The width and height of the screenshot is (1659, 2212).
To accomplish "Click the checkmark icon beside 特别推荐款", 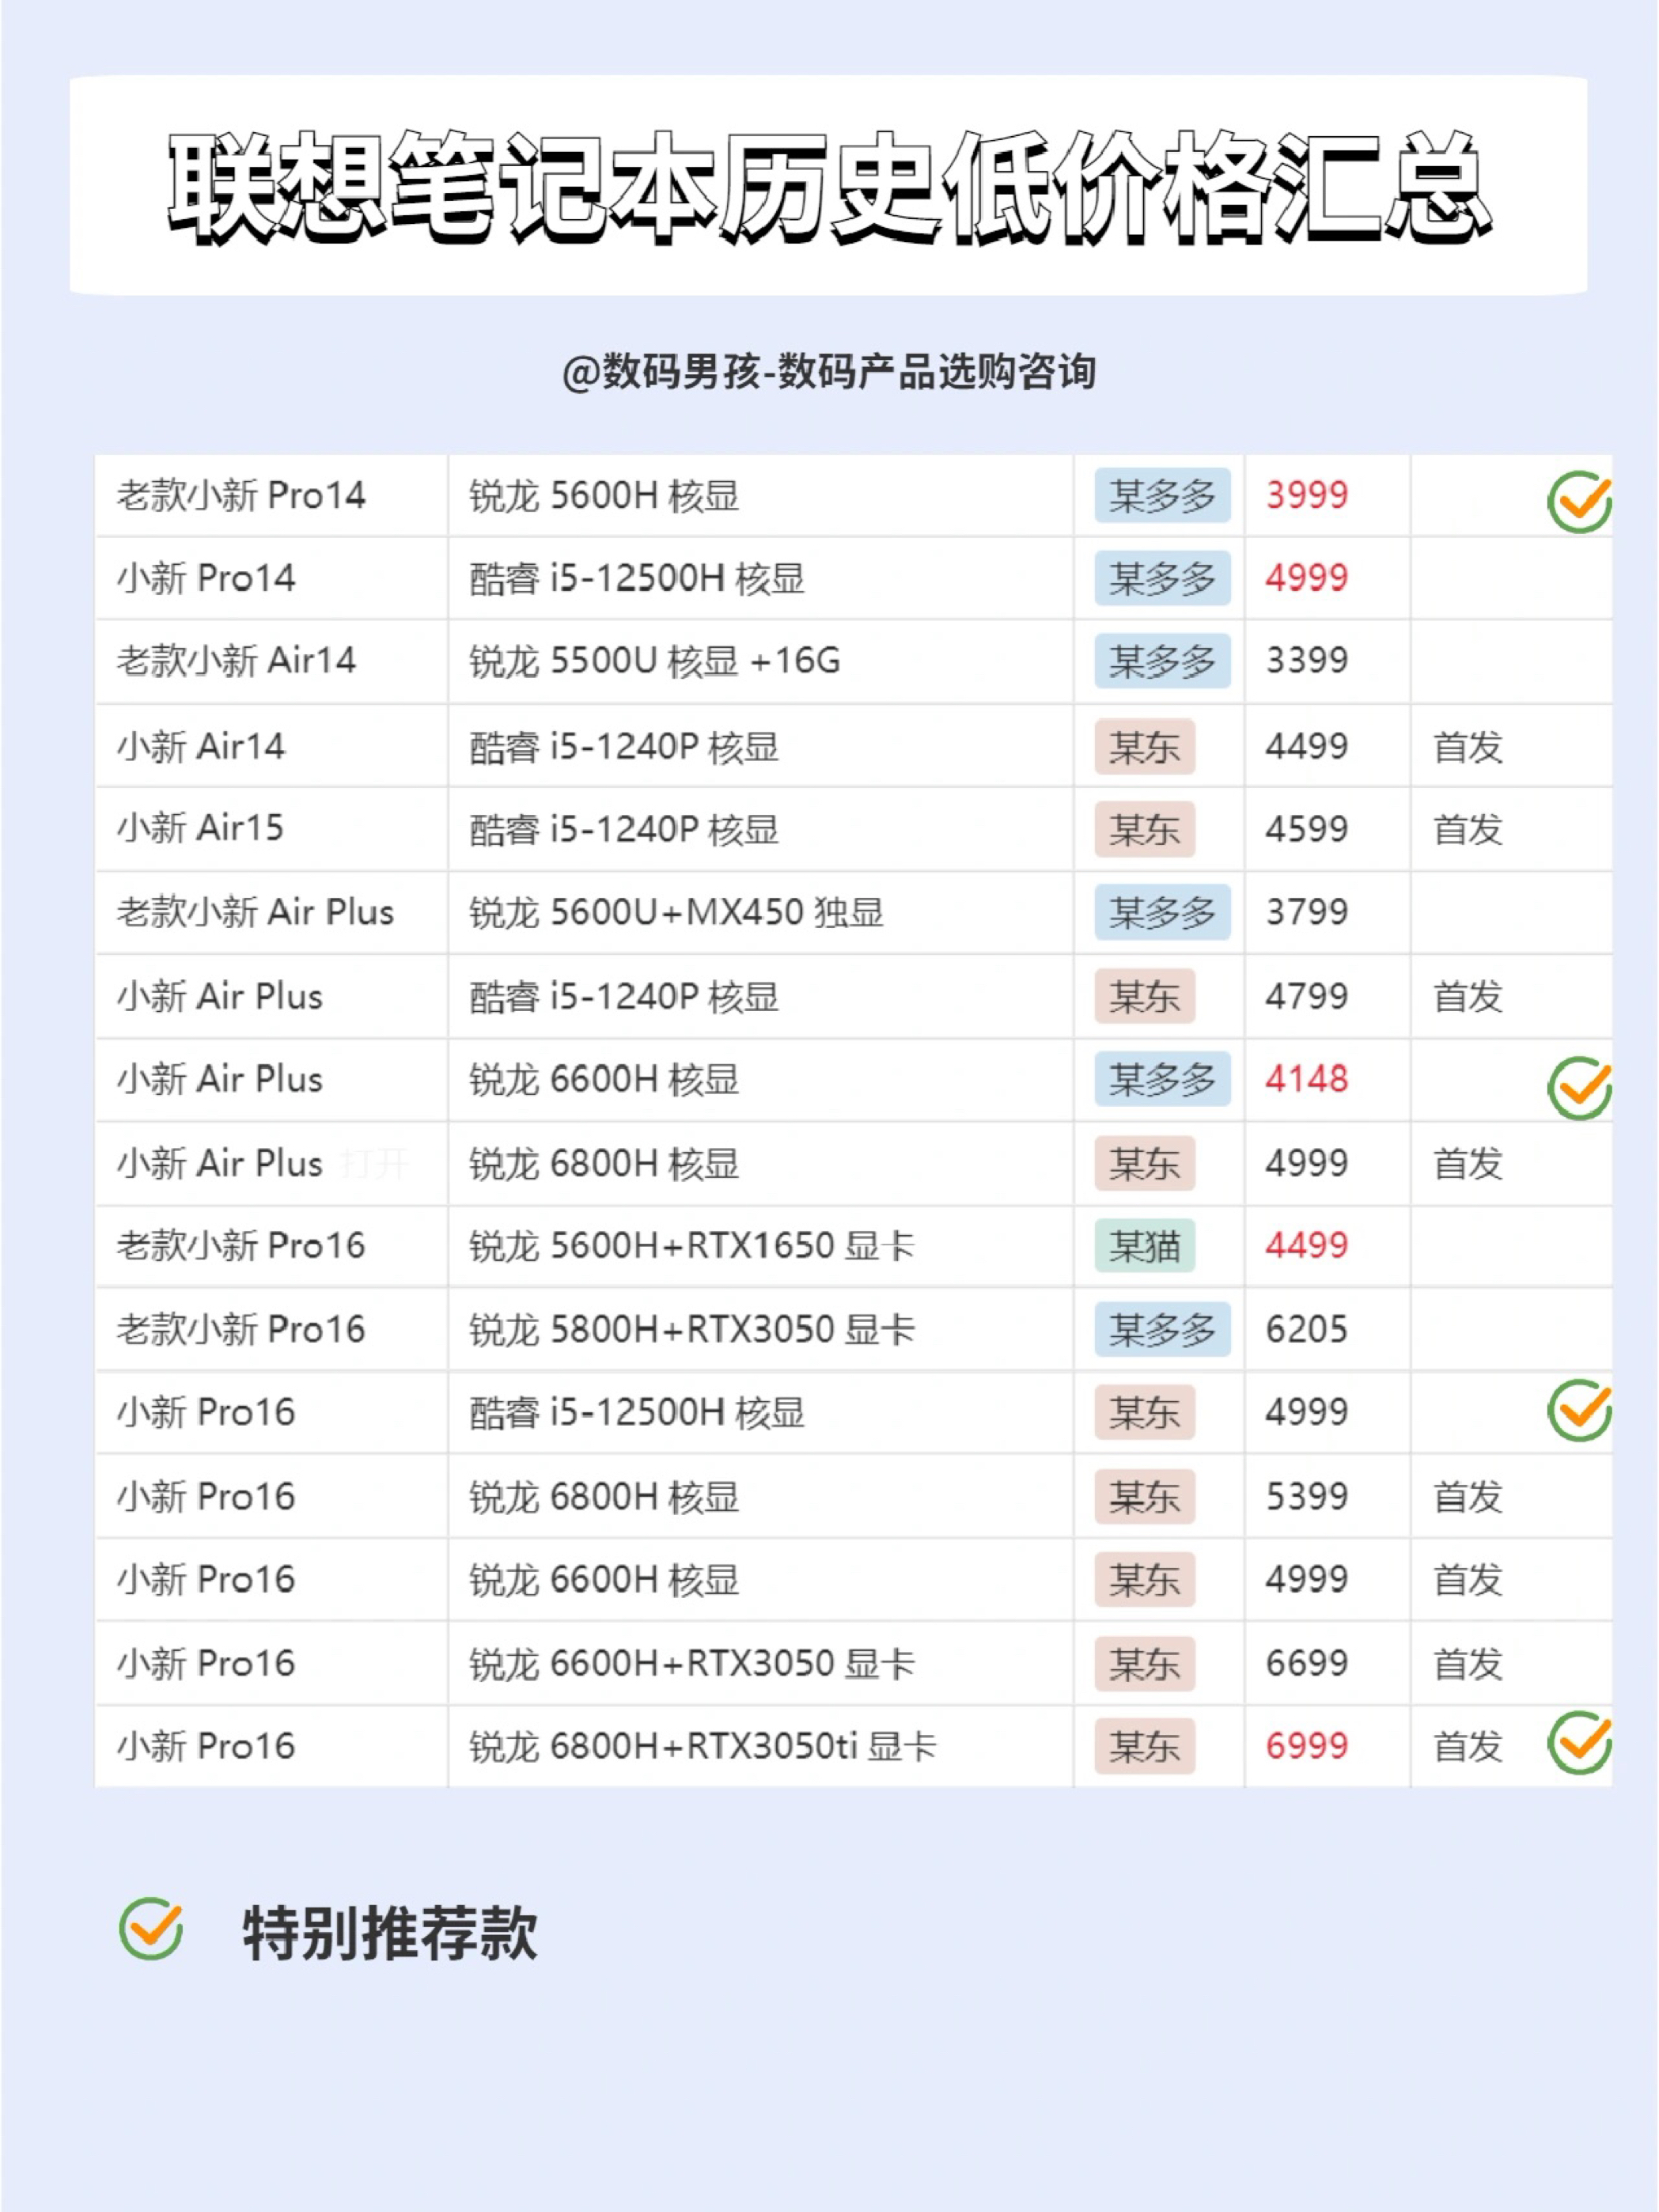I will point(151,1928).
